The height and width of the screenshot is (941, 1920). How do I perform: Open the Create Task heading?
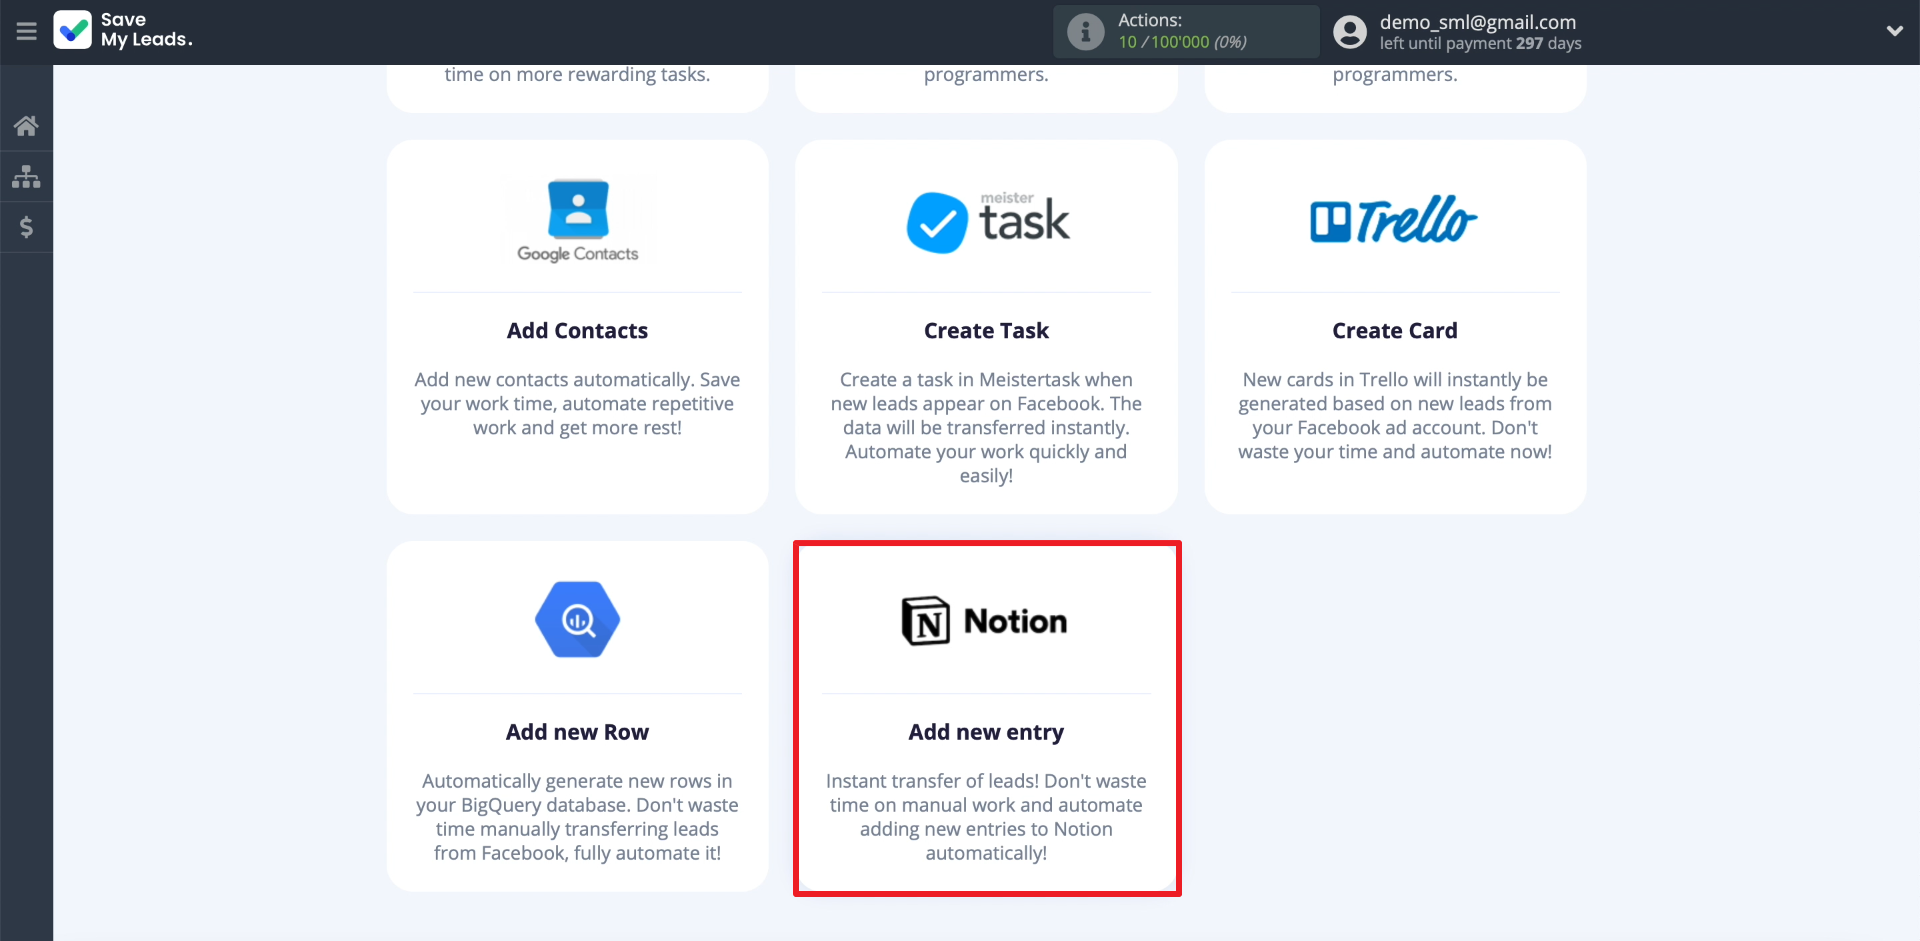(x=986, y=331)
